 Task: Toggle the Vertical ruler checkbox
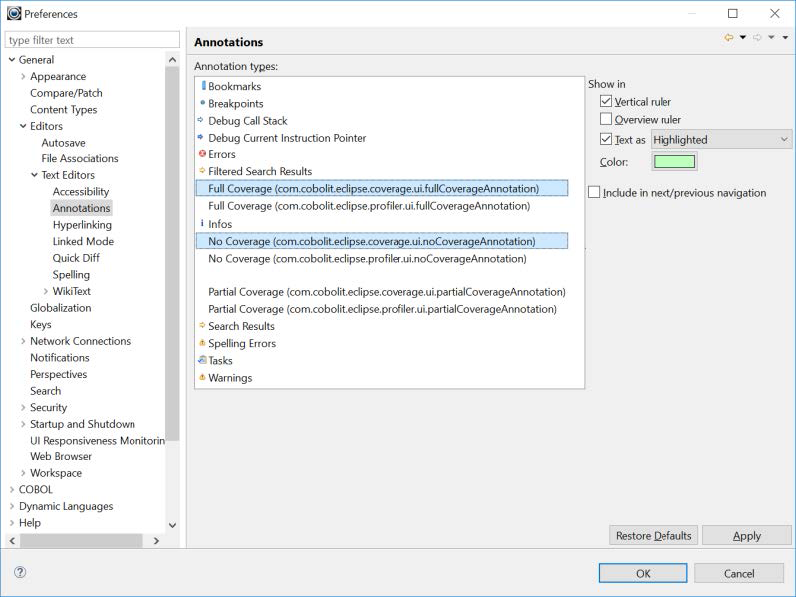coord(606,101)
